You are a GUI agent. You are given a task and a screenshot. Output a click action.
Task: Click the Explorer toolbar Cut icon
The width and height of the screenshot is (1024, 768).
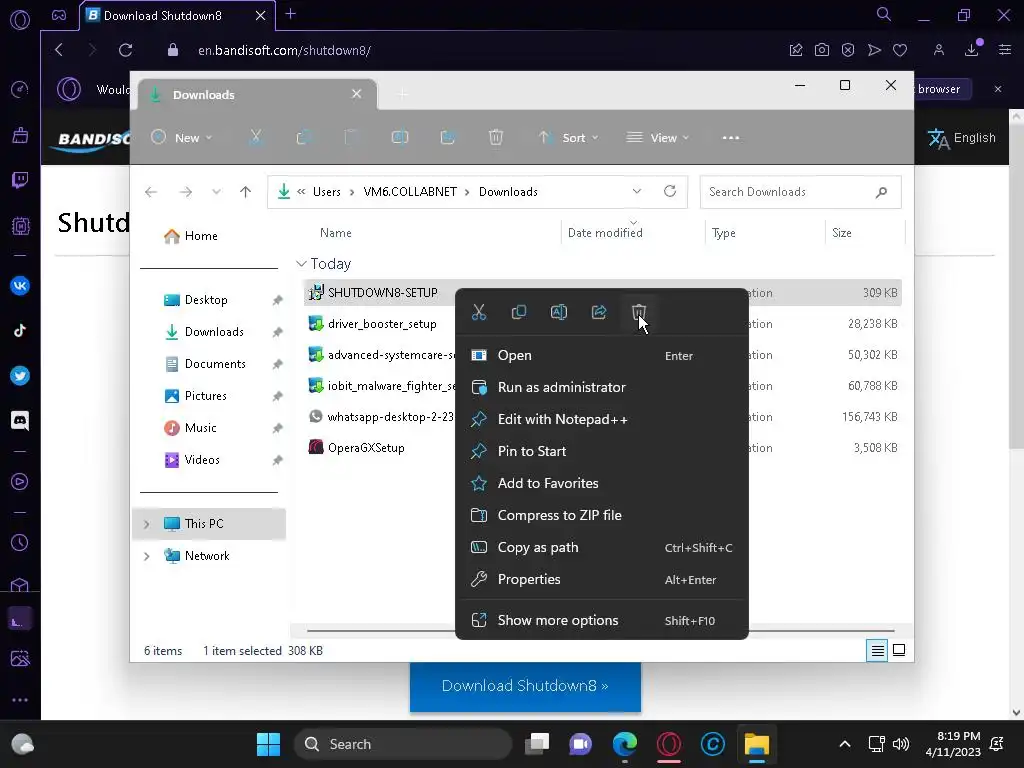pos(255,137)
